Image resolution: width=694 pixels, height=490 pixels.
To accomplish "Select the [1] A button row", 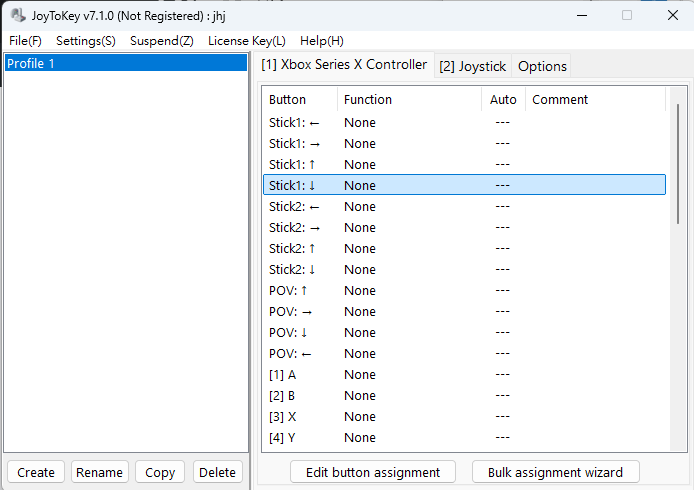I will tap(464, 374).
